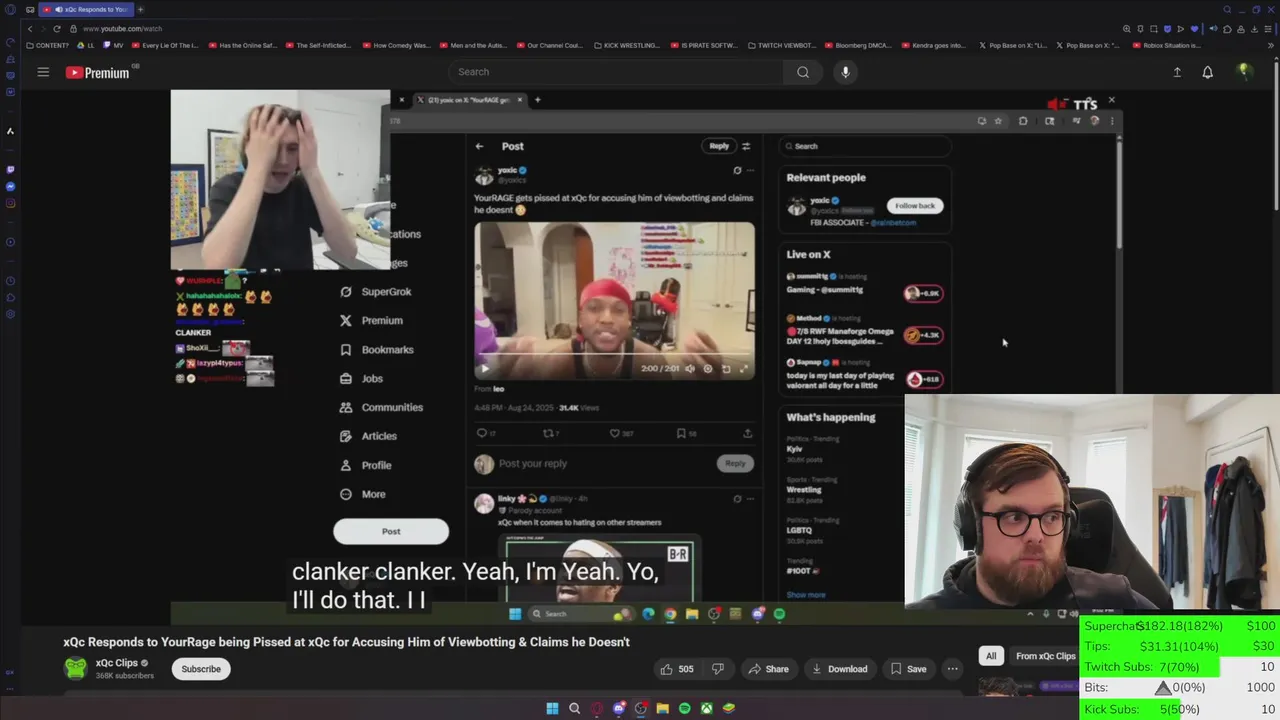The width and height of the screenshot is (1280, 720).
Task: Click the Subscribe button
Action: 201,669
